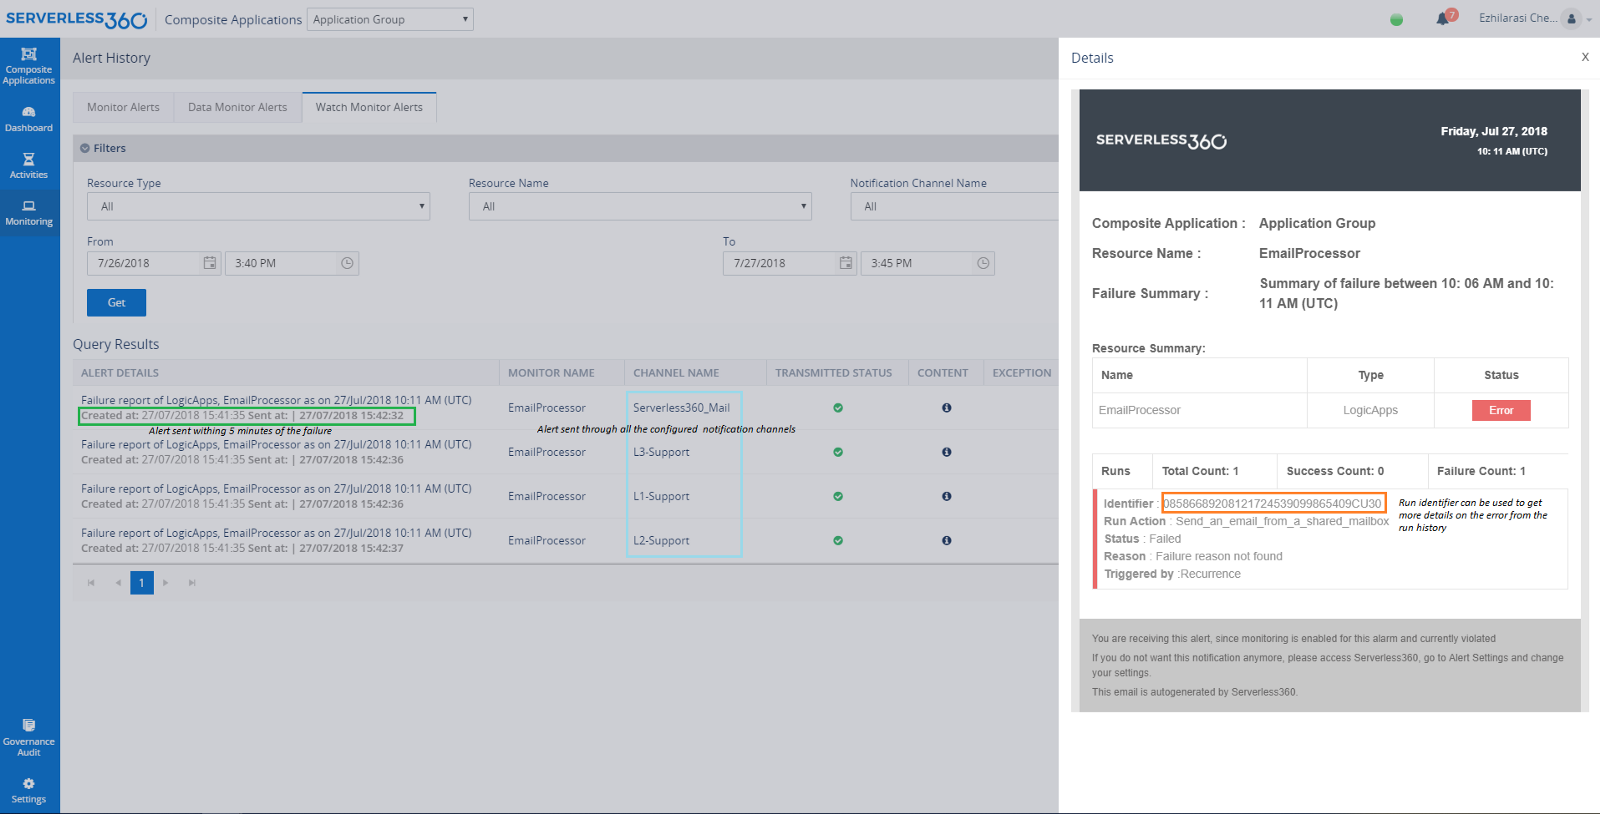Collapse the Filters section

click(85, 148)
